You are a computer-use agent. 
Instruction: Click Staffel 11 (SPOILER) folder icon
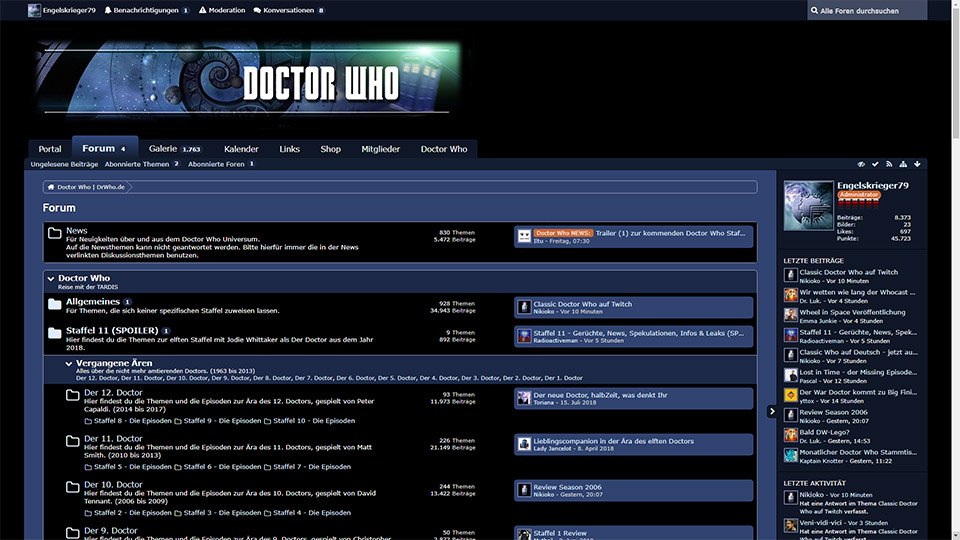coord(54,332)
